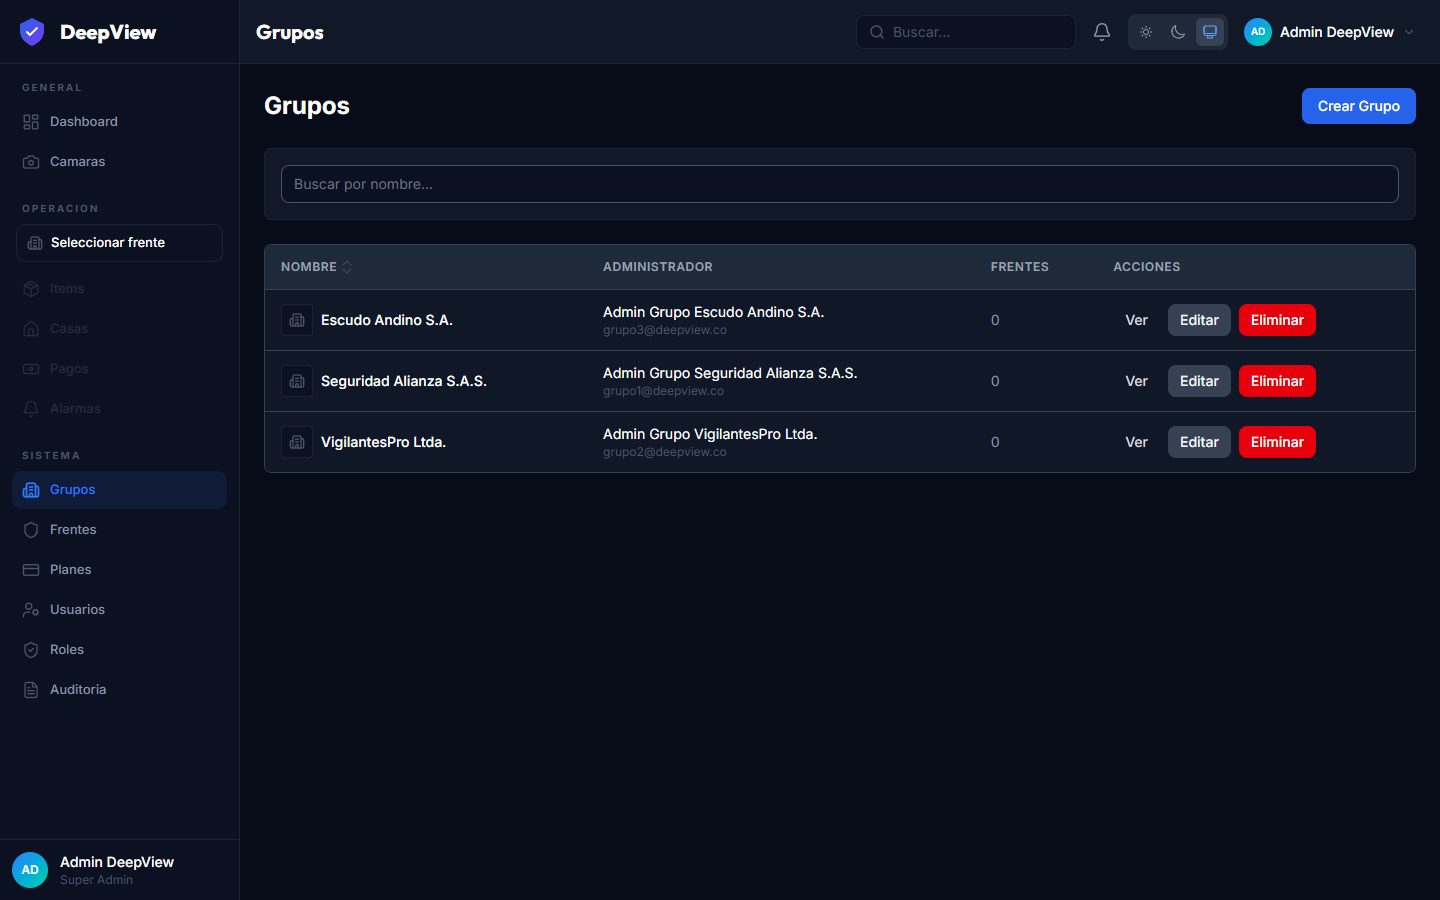Click the DeepView shield logo icon

pos(32,32)
